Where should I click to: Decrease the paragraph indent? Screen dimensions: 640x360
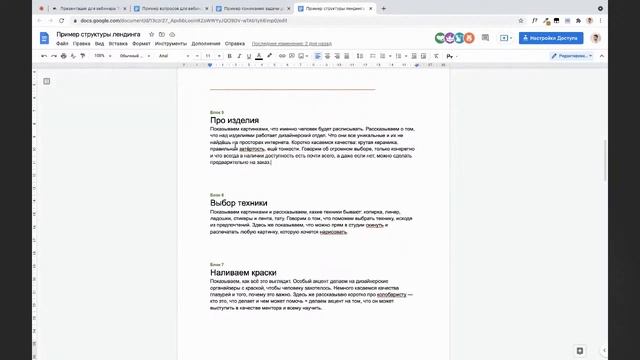coord(414,56)
